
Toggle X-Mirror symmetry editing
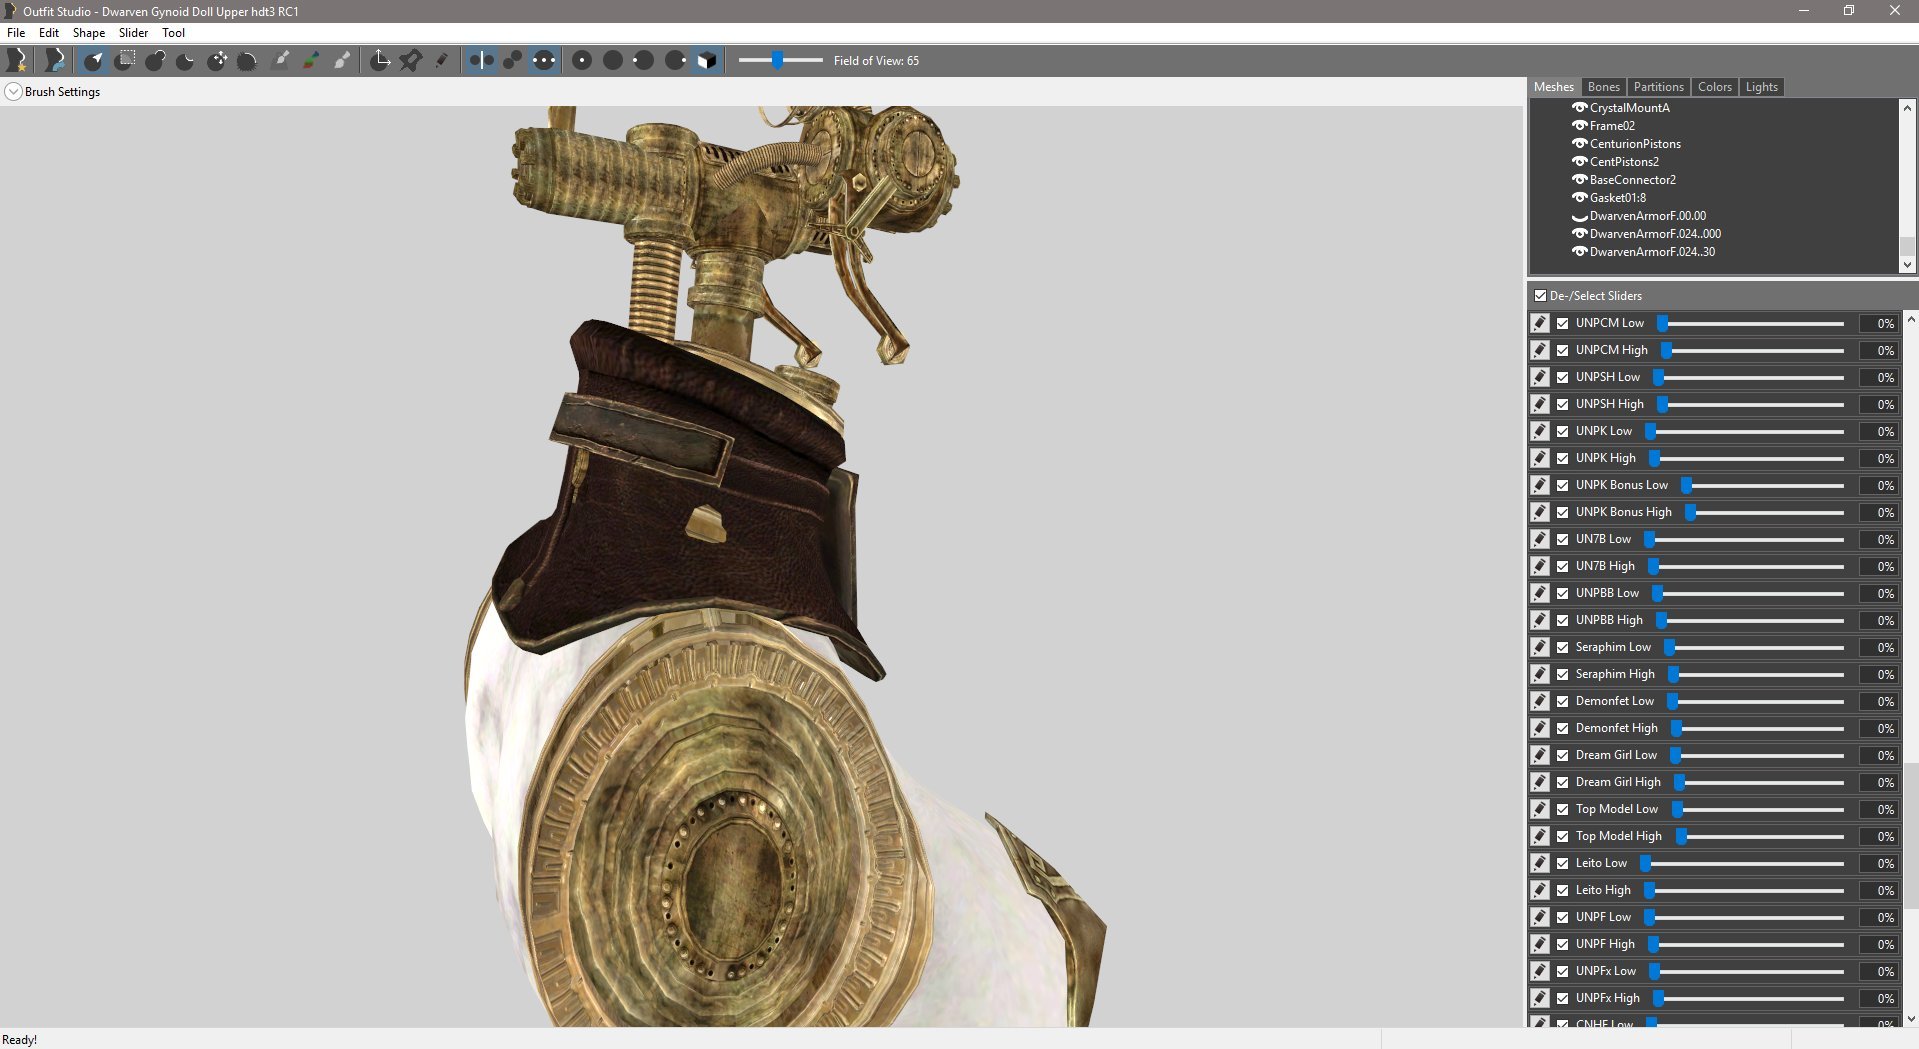481,60
